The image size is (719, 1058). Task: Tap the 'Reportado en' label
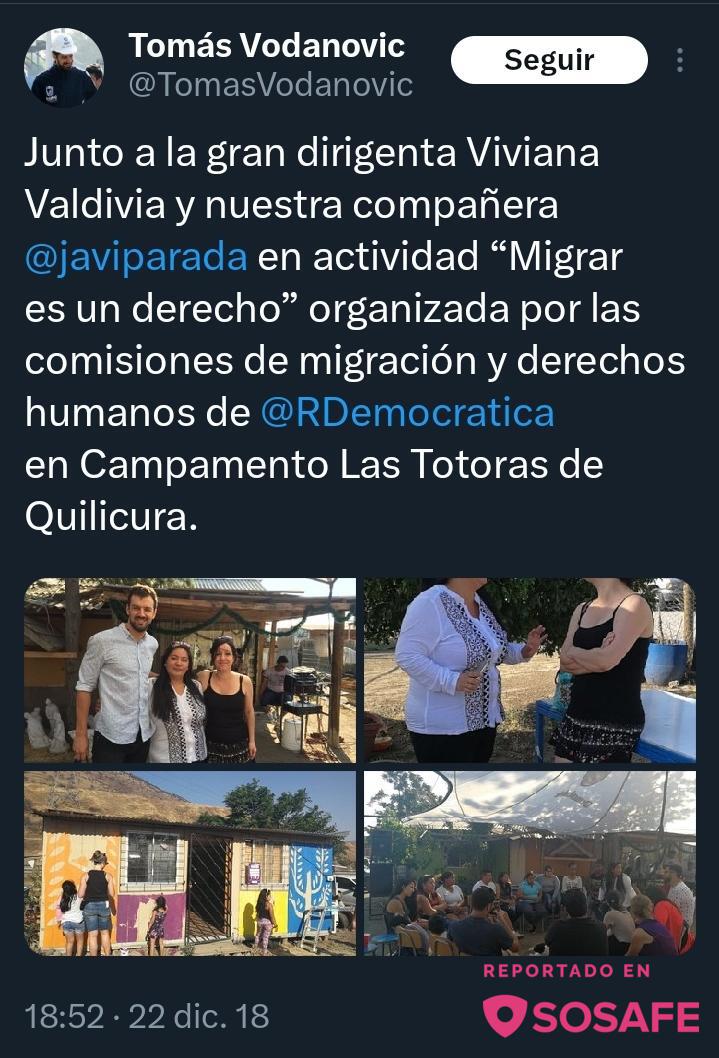coord(567,971)
